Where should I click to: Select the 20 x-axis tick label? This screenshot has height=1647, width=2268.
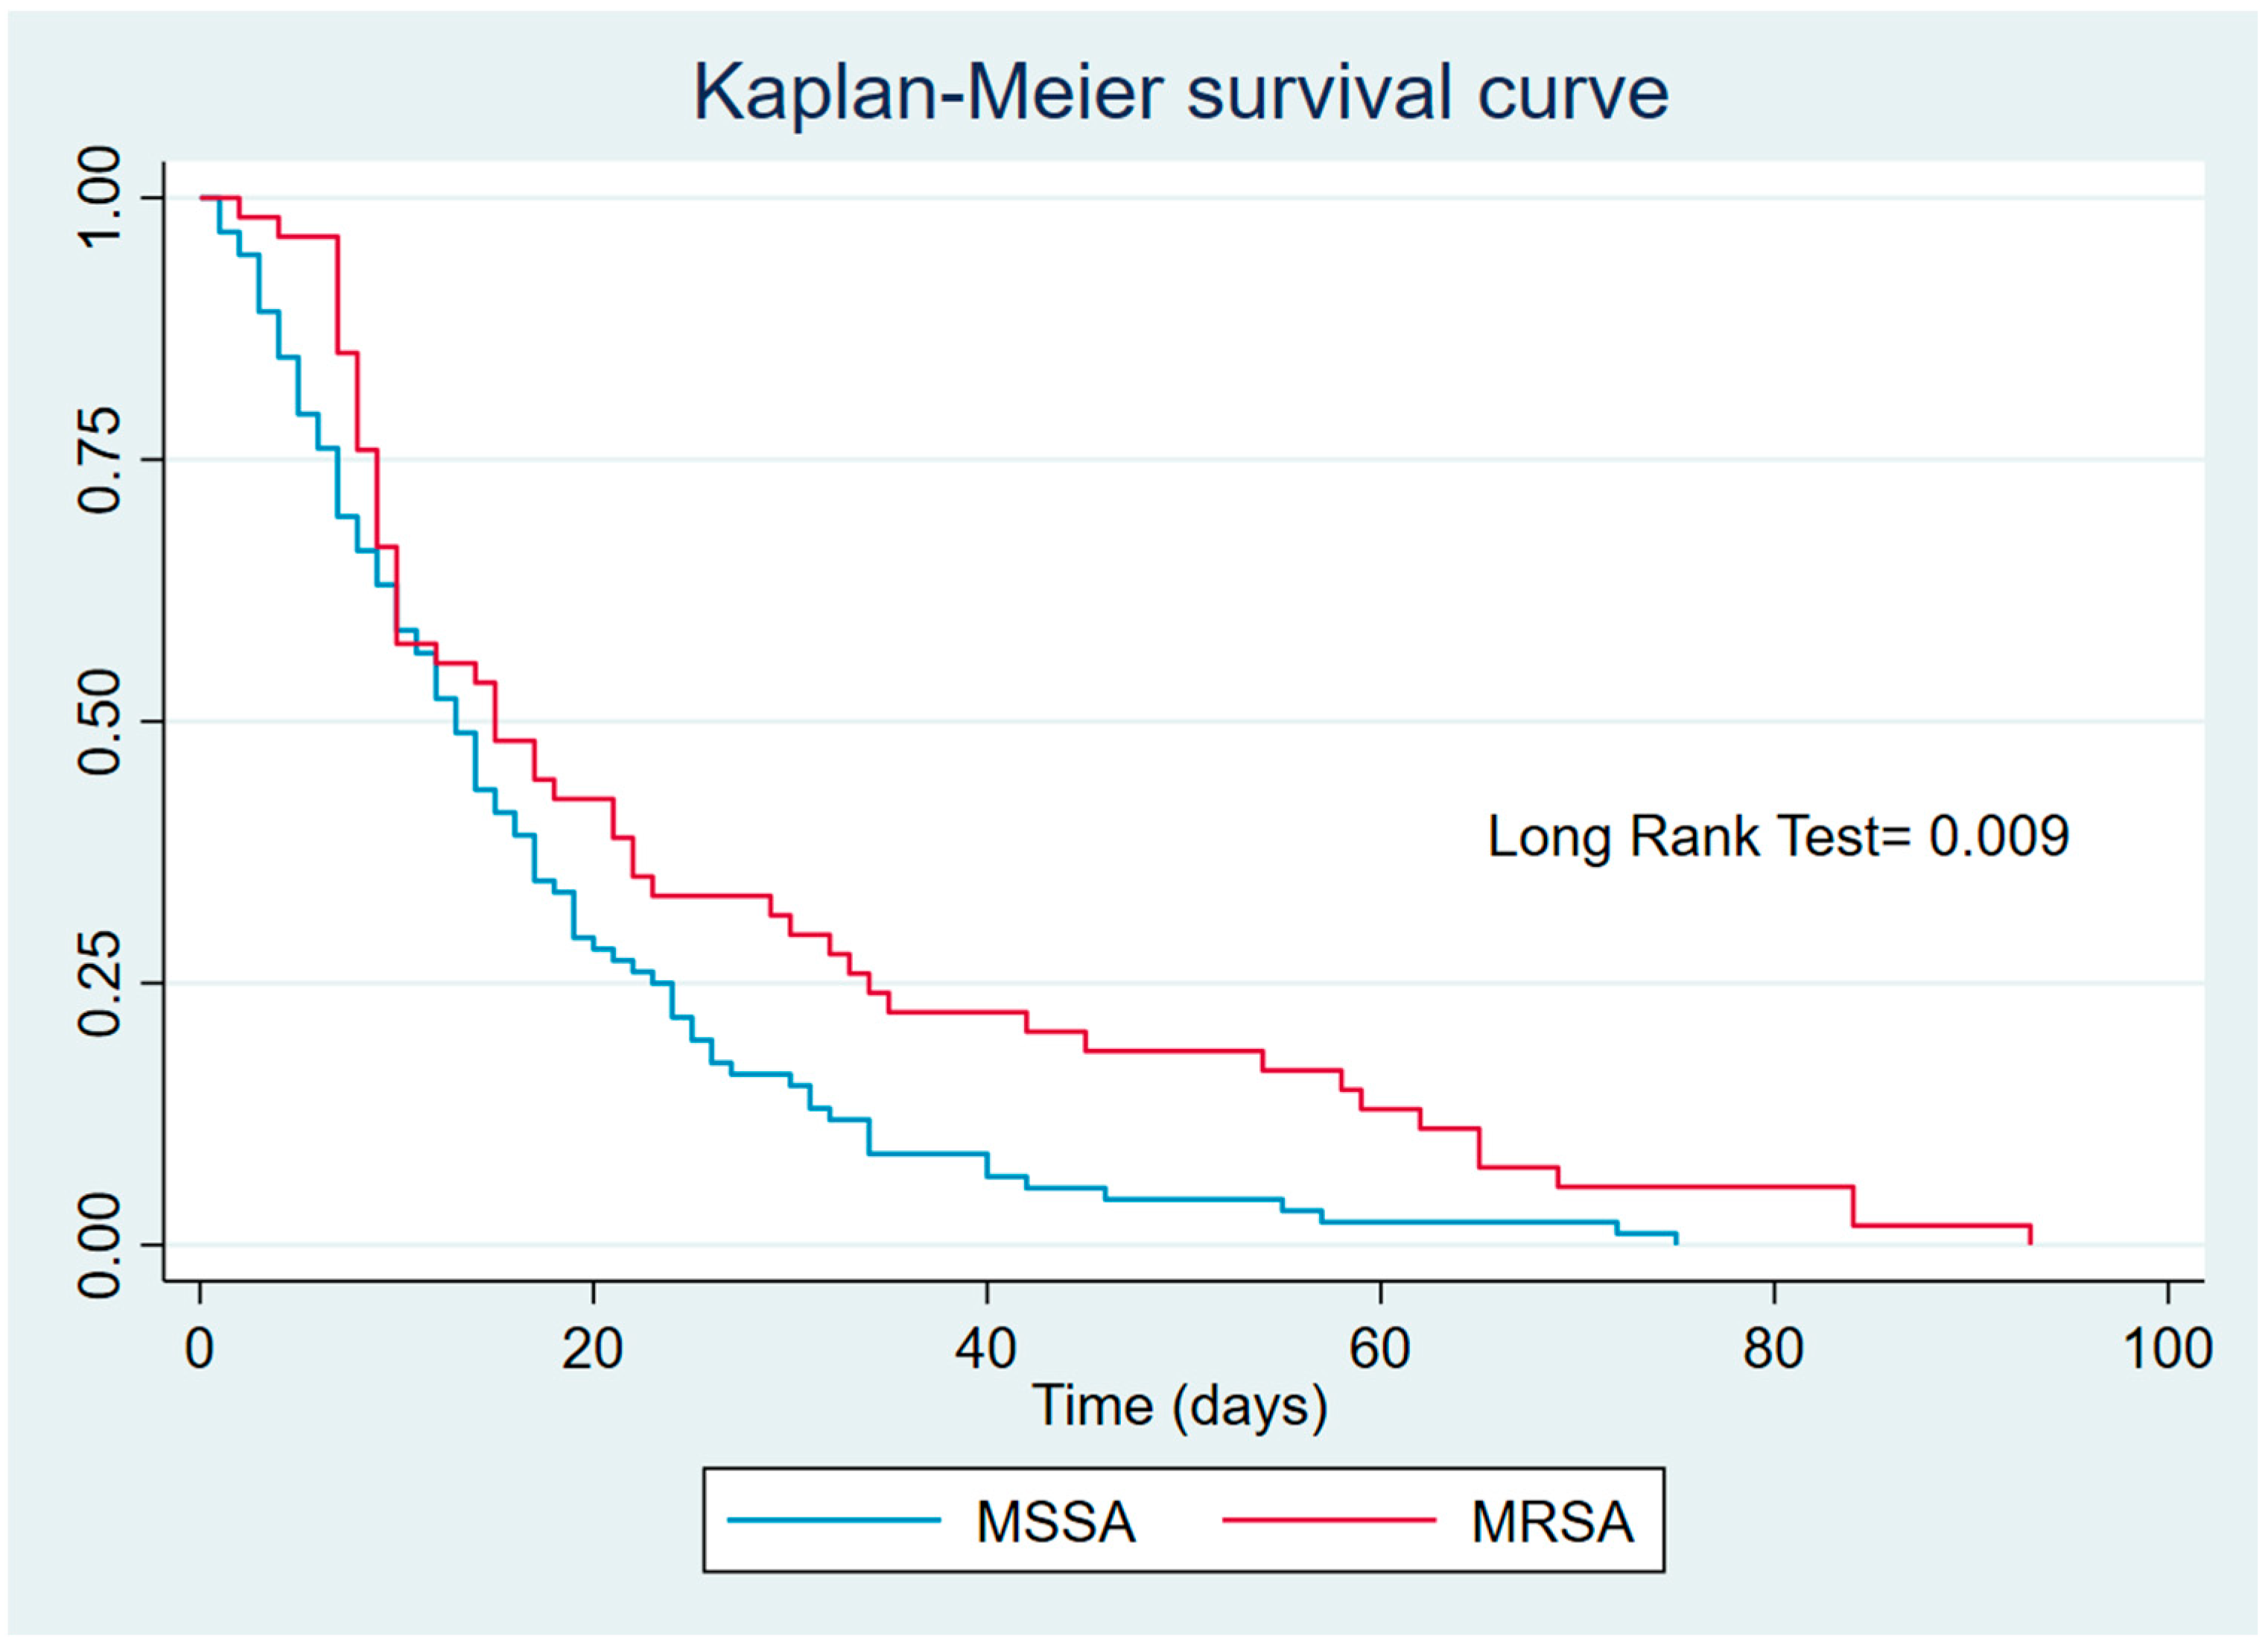pos(593,1348)
